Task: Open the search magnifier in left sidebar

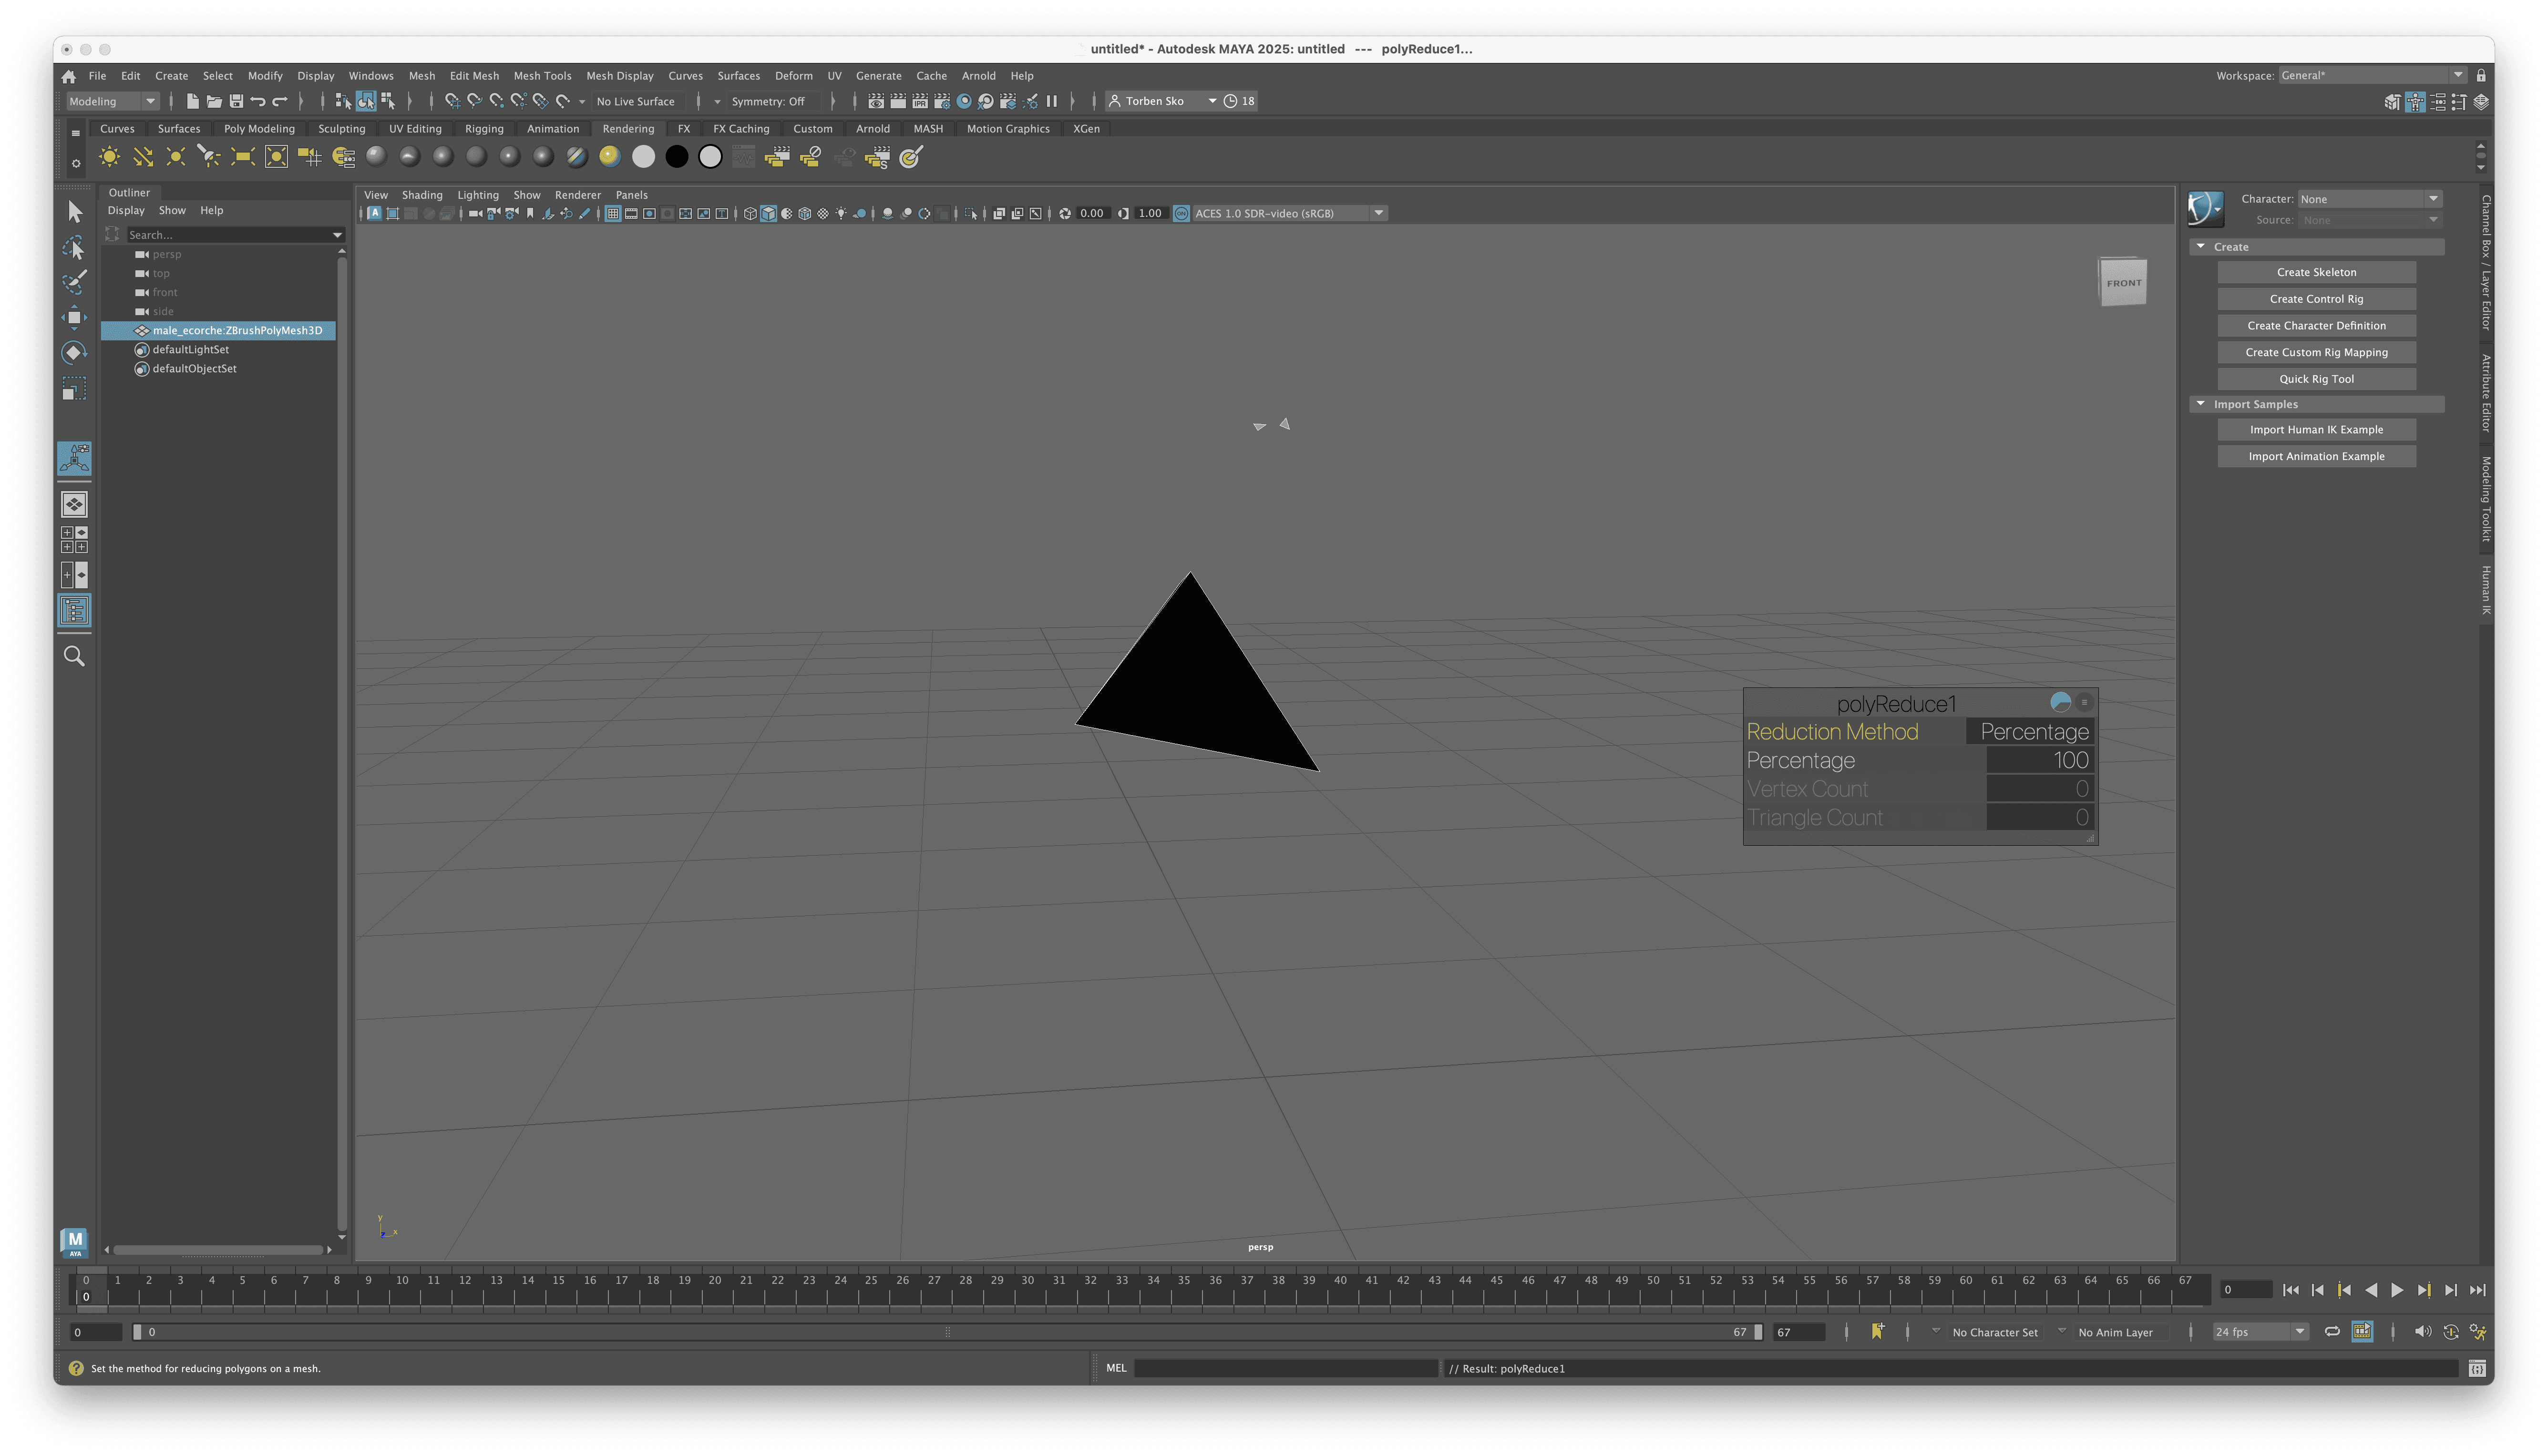Action: (x=74, y=656)
